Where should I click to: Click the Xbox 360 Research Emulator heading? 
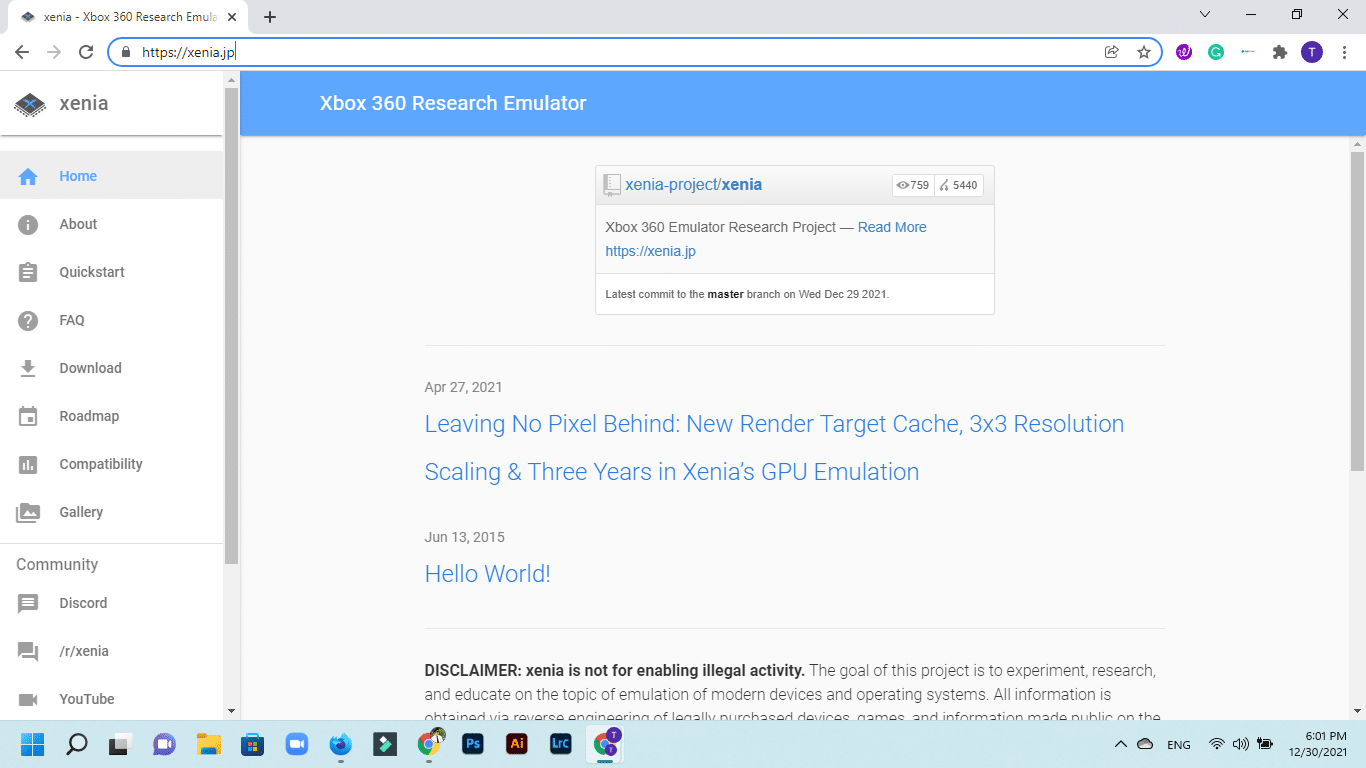click(453, 103)
